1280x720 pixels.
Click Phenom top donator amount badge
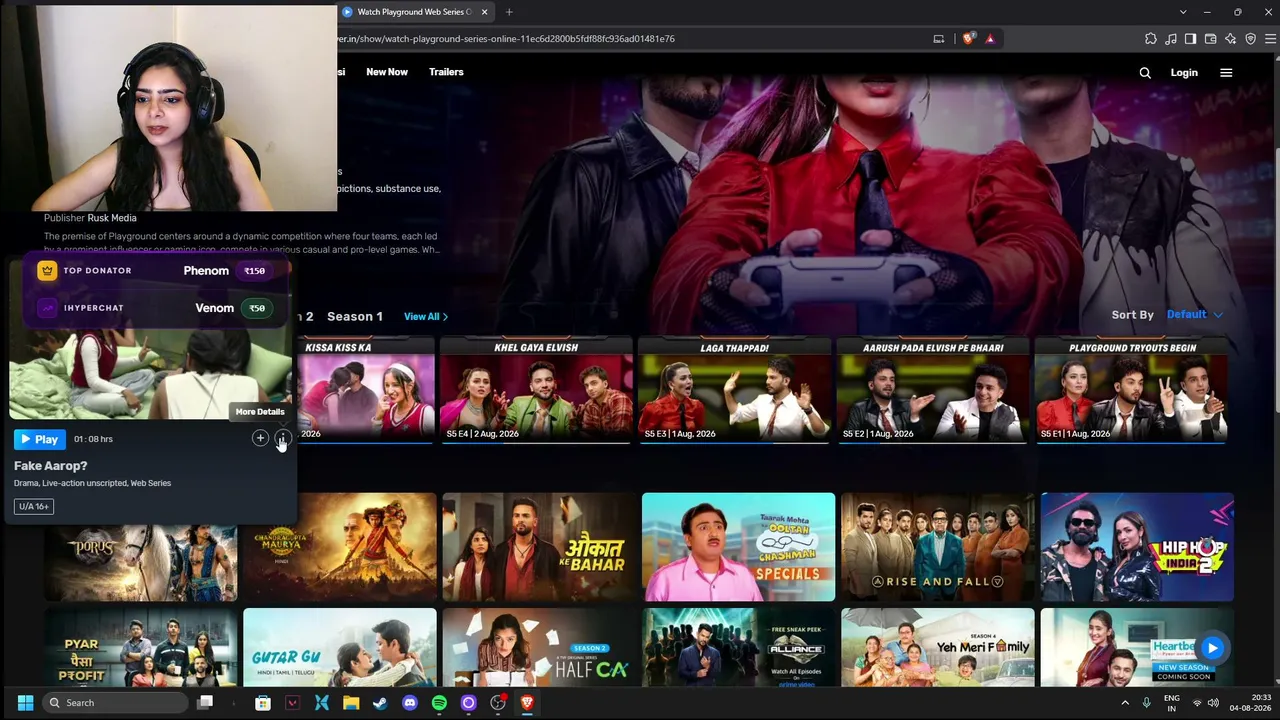254,271
